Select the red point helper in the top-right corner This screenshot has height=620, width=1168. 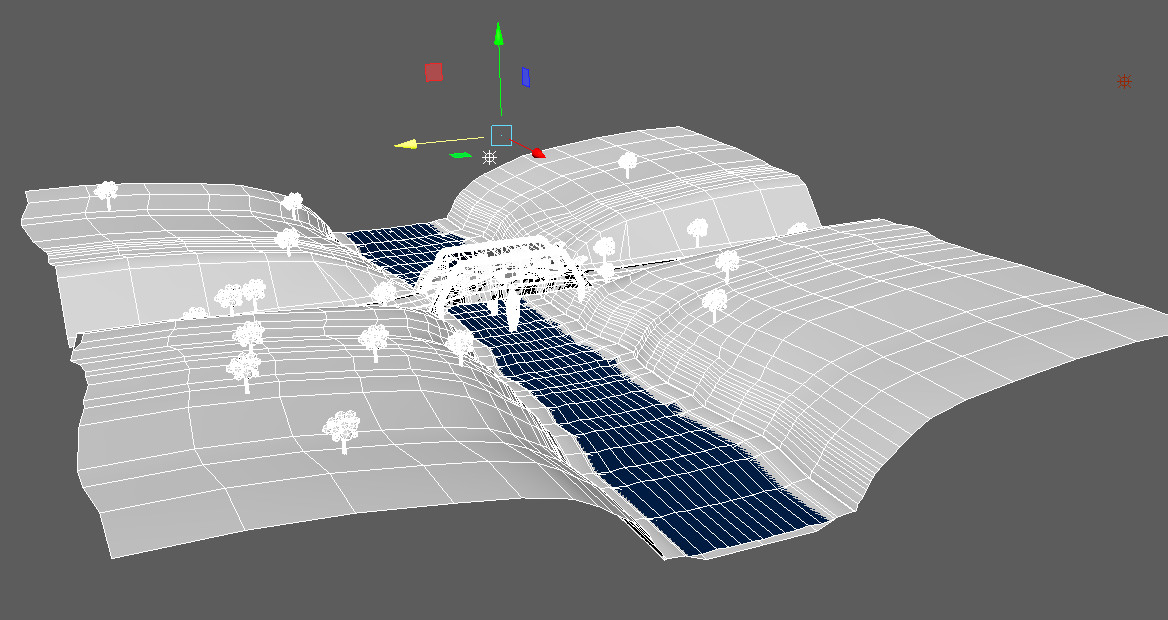coord(1123,82)
